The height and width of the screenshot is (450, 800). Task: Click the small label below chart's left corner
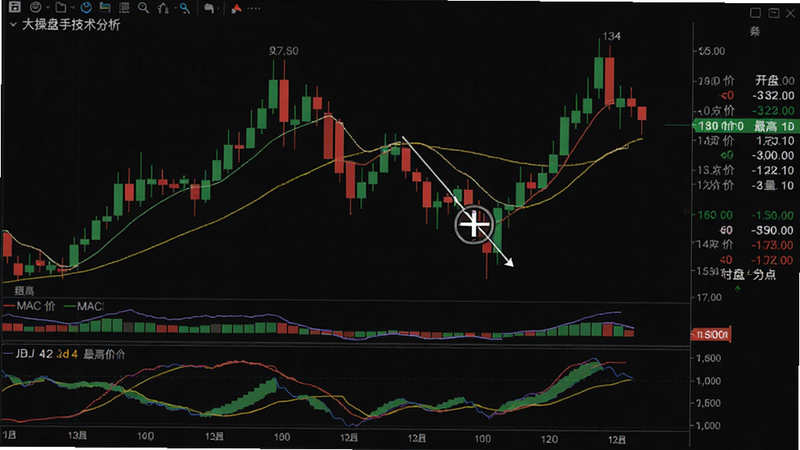pyautogui.click(x=24, y=291)
